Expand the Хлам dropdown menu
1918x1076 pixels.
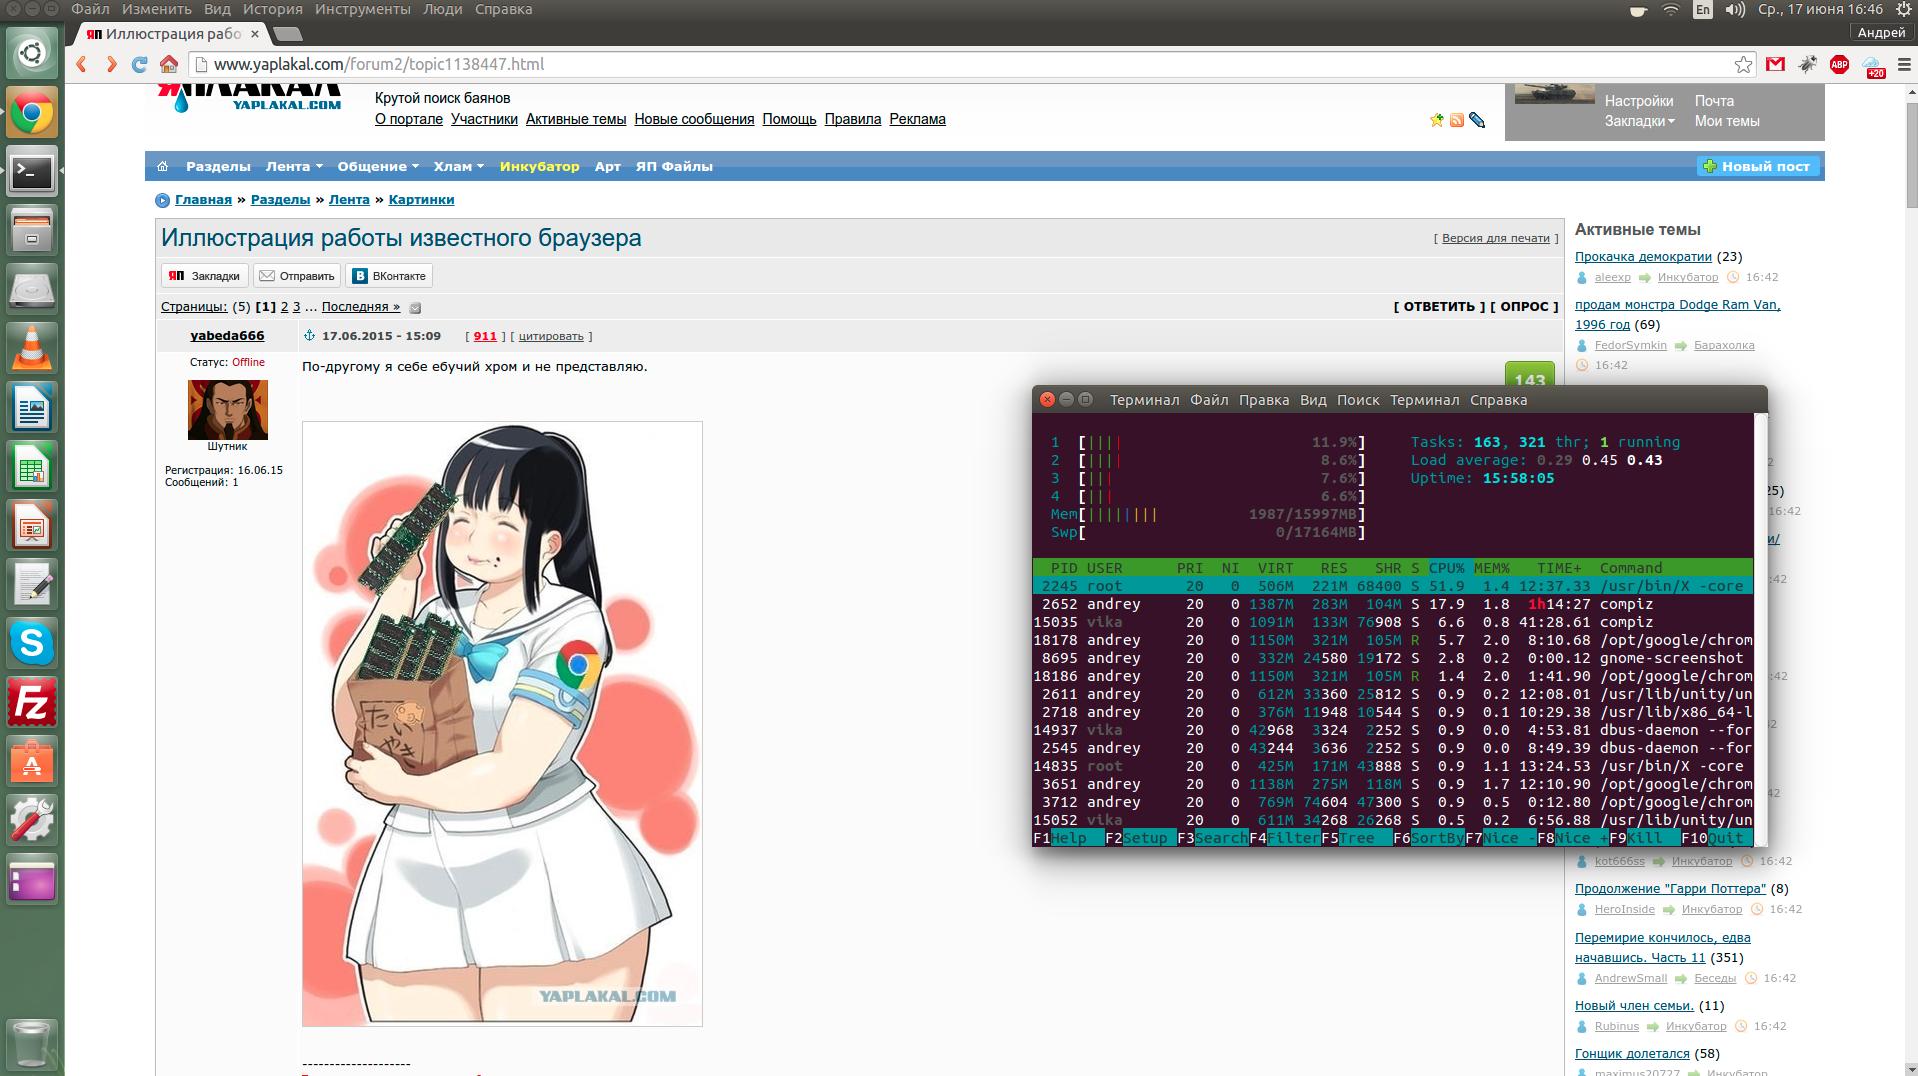point(458,166)
